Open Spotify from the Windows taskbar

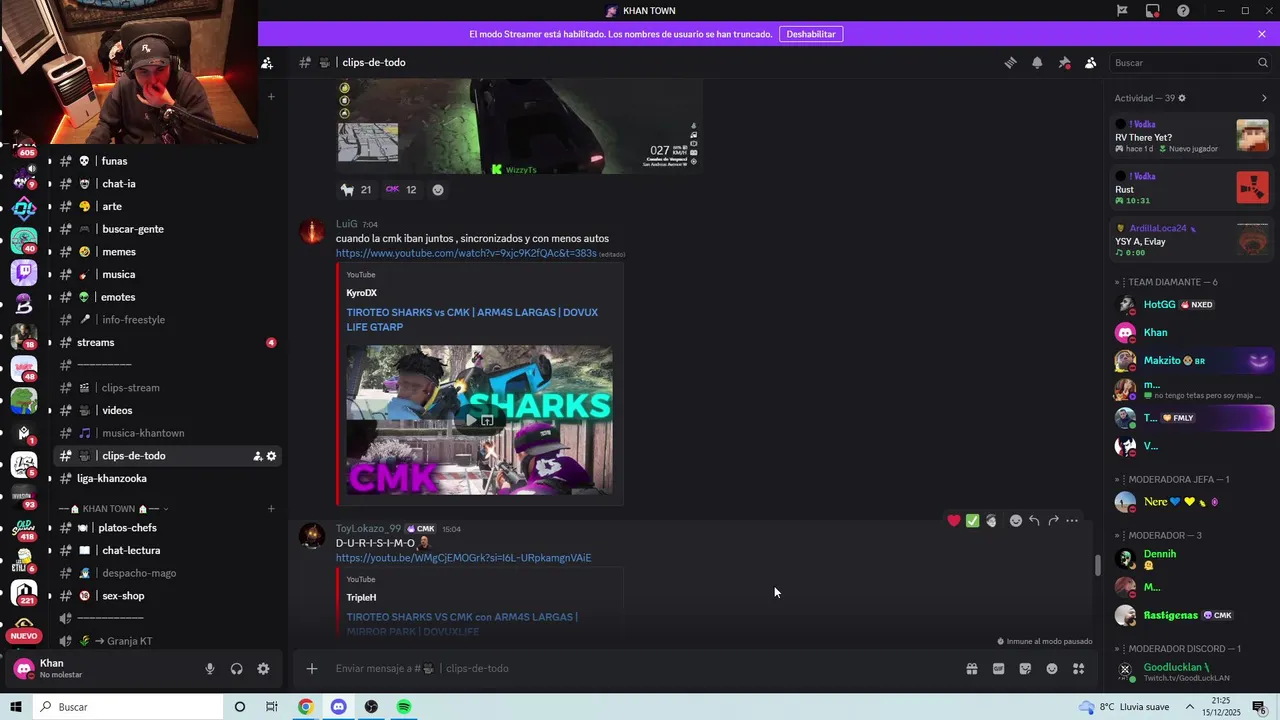point(404,707)
